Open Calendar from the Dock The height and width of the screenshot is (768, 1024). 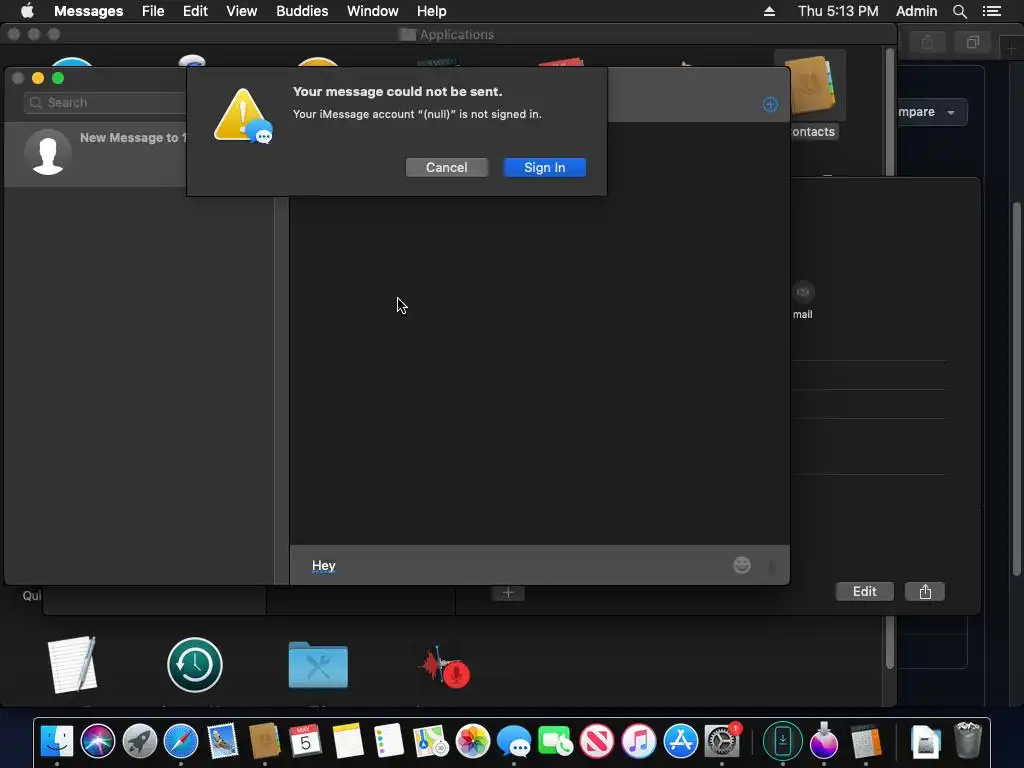tap(306, 741)
